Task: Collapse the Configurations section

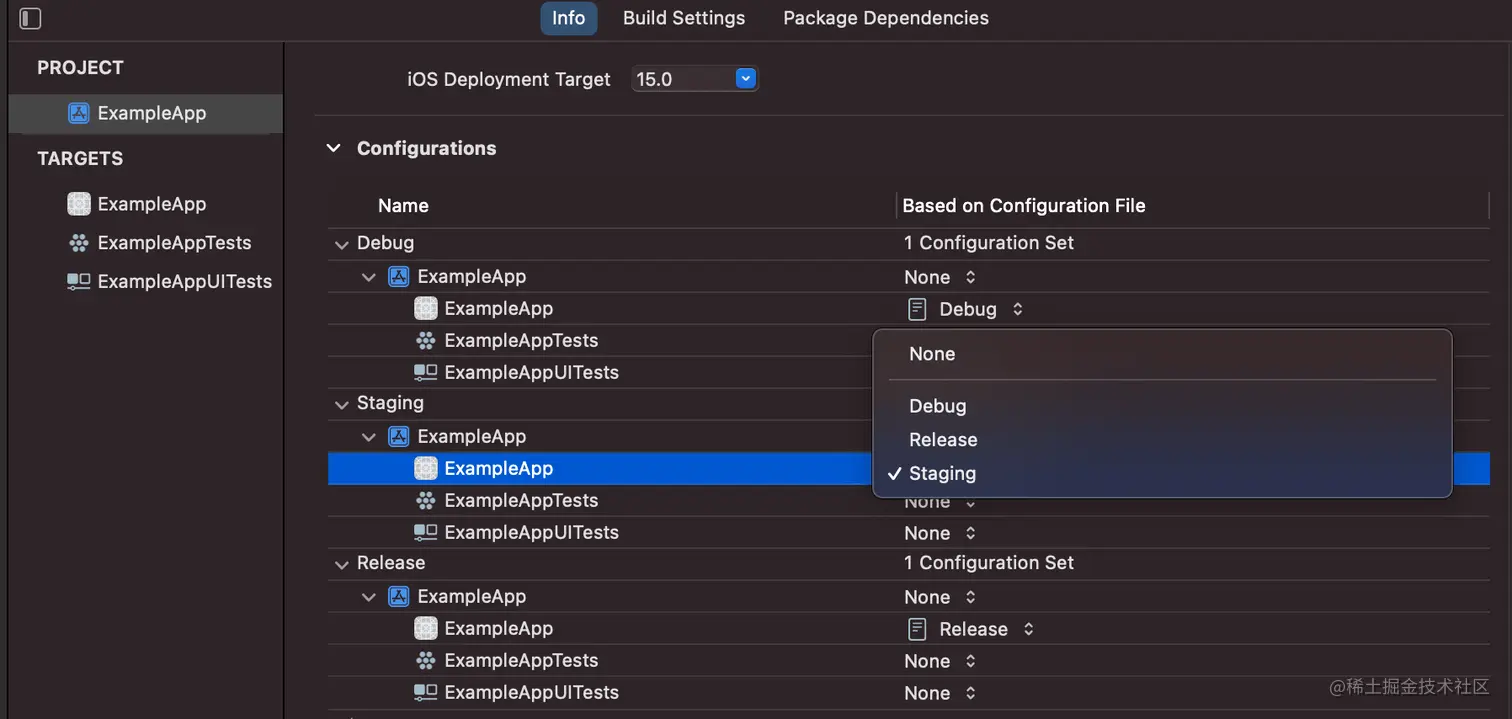Action: pos(333,148)
